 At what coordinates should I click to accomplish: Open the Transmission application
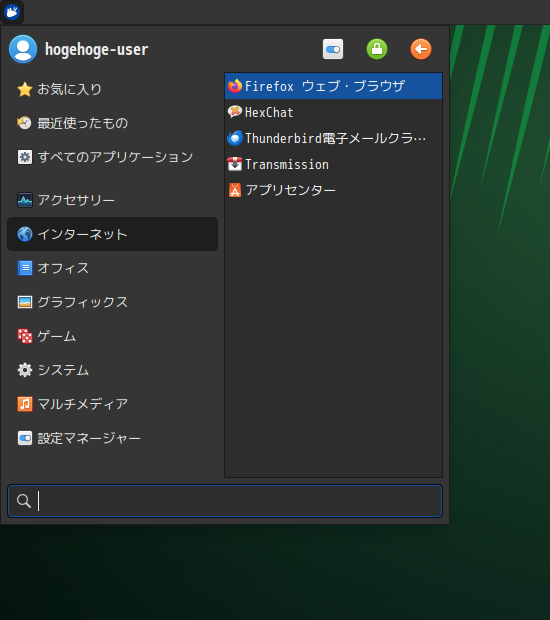pyautogui.click(x=333, y=164)
